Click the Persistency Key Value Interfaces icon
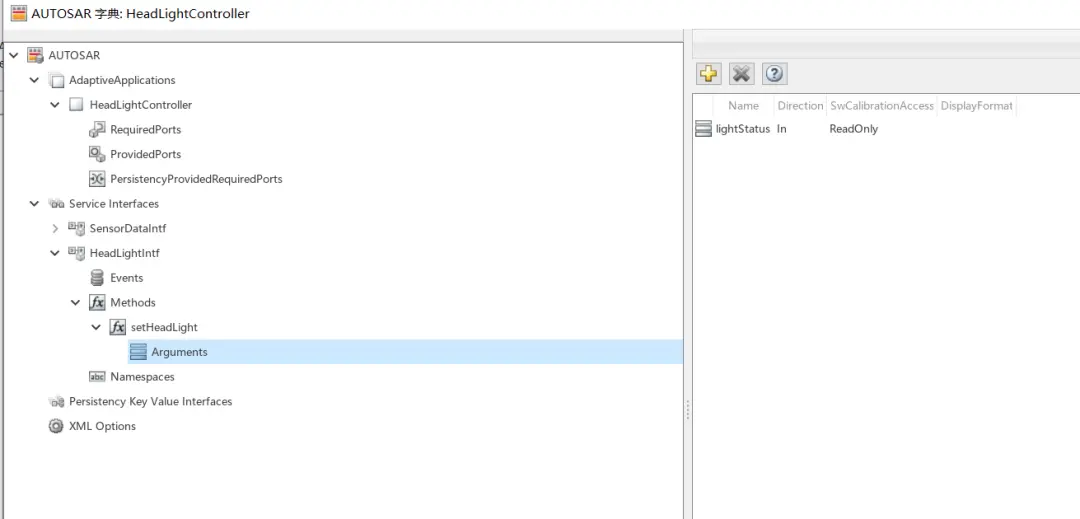1080x519 pixels. click(56, 401)
